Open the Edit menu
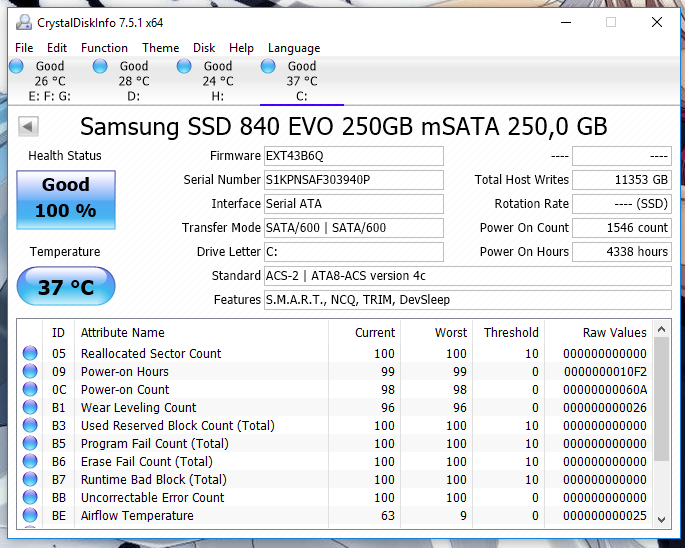Viewport: 685px width, 548px height. (x=57, y=48)
